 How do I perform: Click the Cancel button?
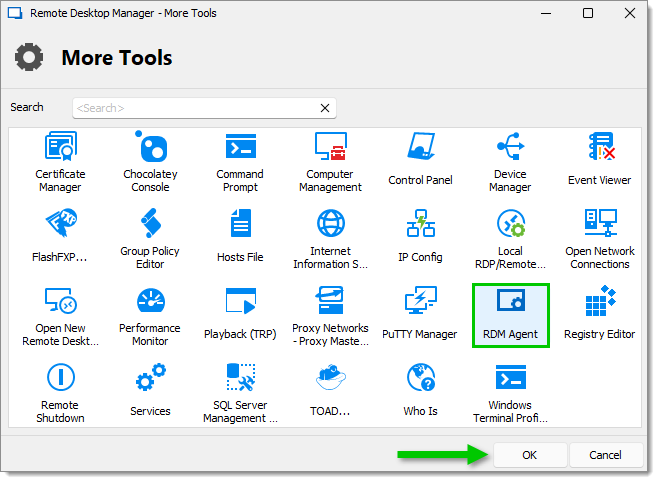point(606,455)
